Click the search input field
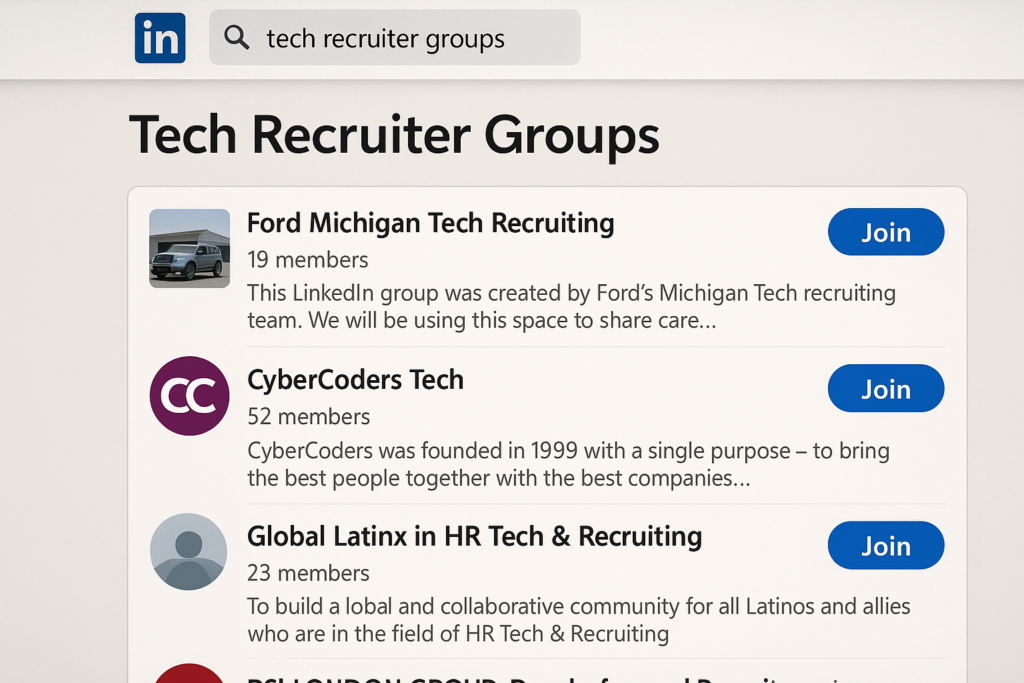The width and height of the screenshot is (1024, 683). coord(400,37)
